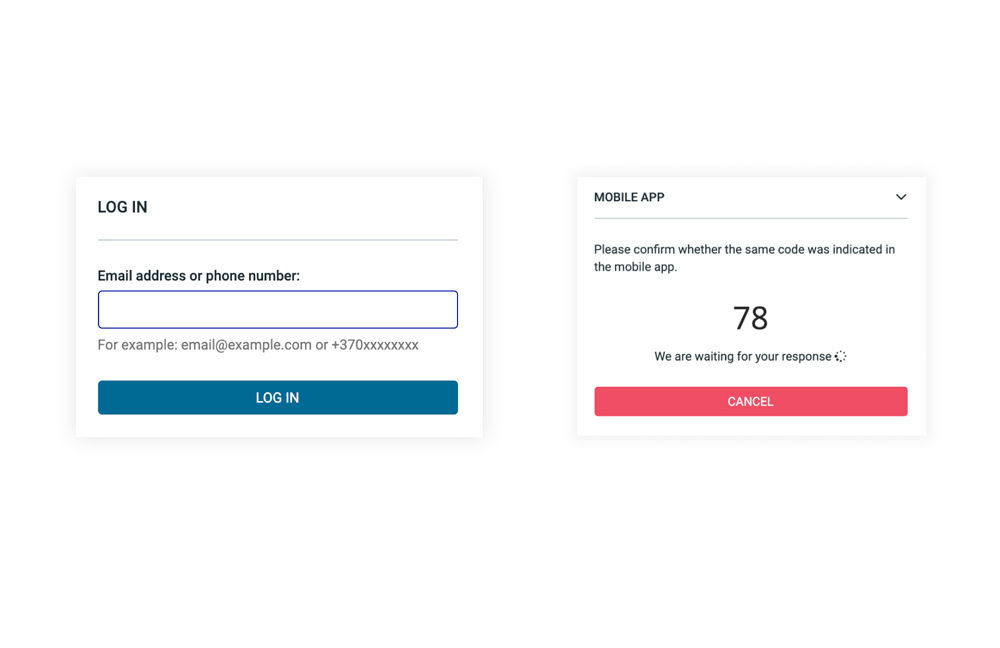Click the loading spinner icon

click(x=840, y=356)
